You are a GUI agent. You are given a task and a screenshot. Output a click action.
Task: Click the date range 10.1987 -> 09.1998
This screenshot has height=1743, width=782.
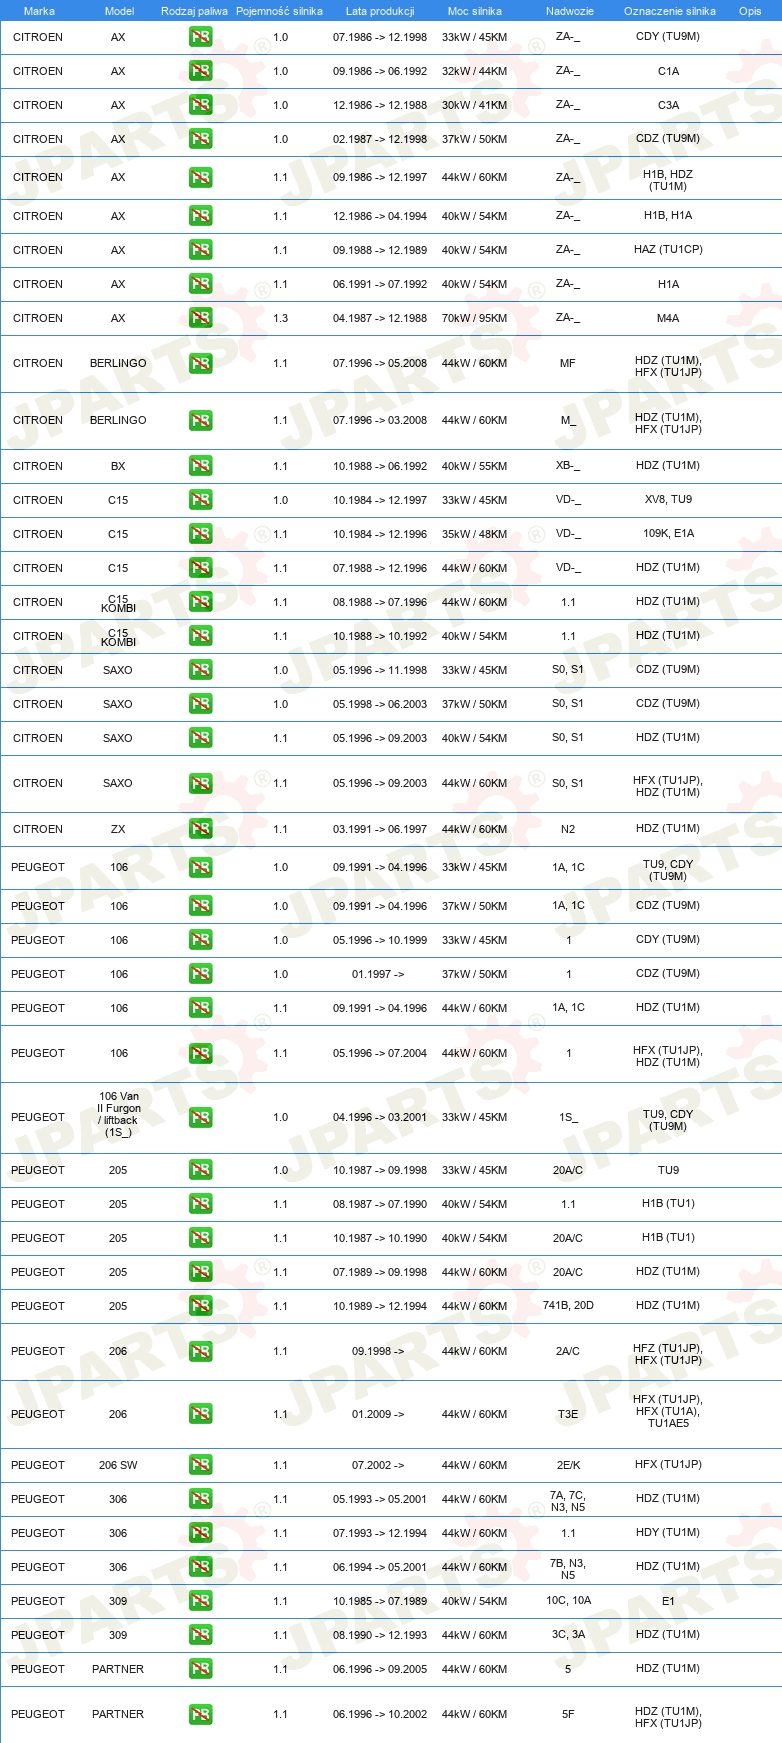point(380,1170)
